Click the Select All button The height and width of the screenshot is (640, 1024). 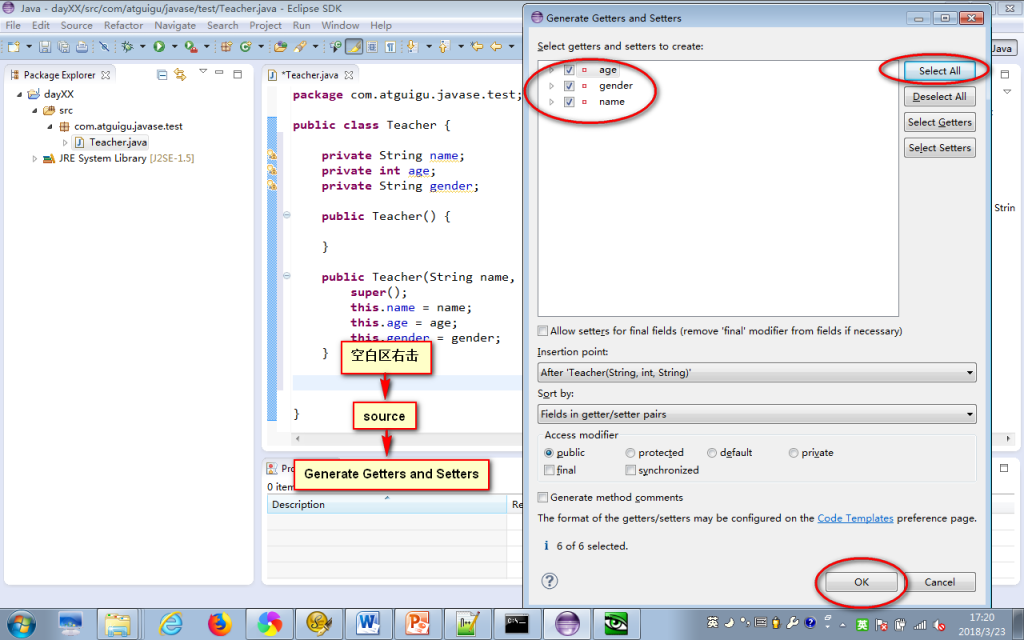[x=939, y=71]
